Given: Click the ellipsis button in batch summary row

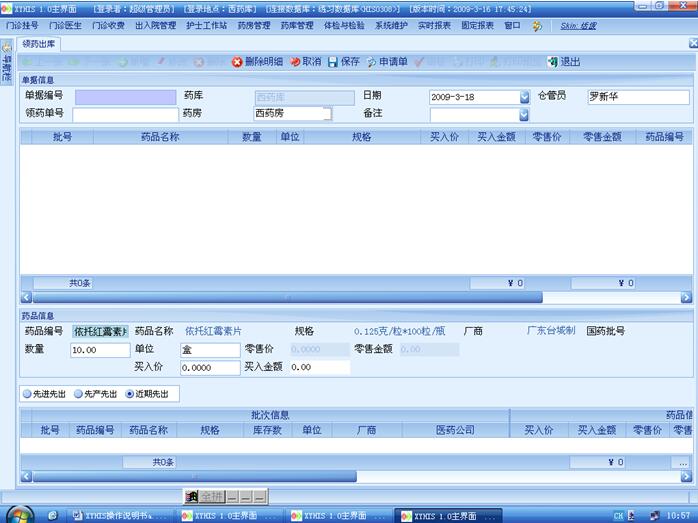Looking at the screenshot, I should 682,463.
